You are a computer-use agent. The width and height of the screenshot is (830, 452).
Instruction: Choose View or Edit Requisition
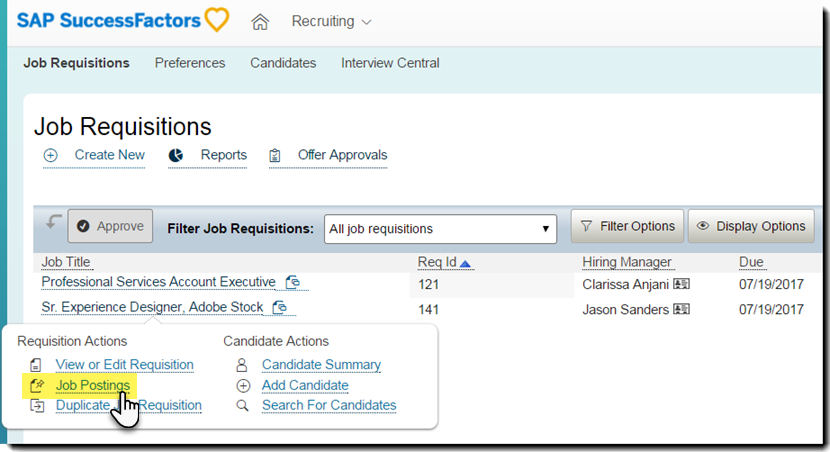(x=124, y=365)
